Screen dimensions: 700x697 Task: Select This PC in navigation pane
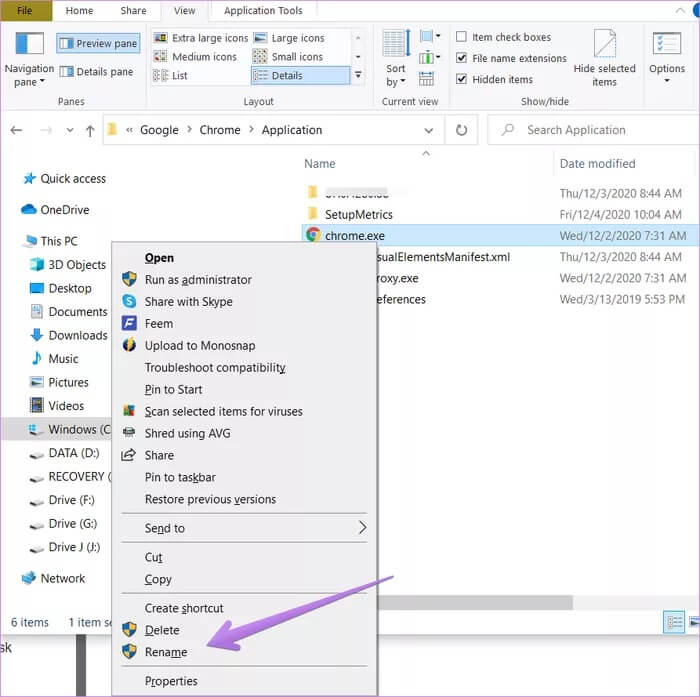click(51, 241)
